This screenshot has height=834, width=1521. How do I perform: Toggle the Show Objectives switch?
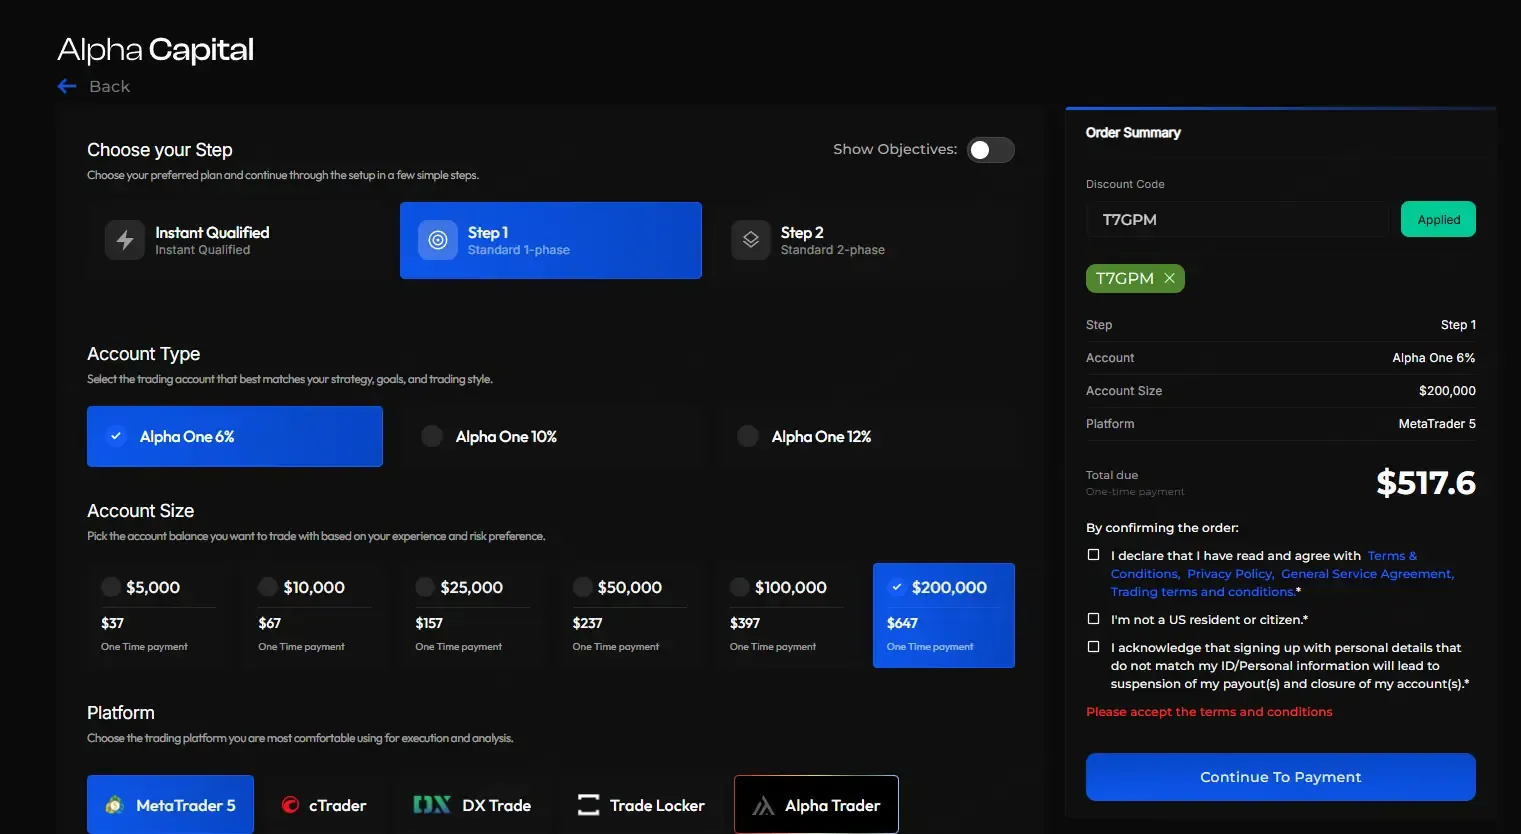coord(991,150)
